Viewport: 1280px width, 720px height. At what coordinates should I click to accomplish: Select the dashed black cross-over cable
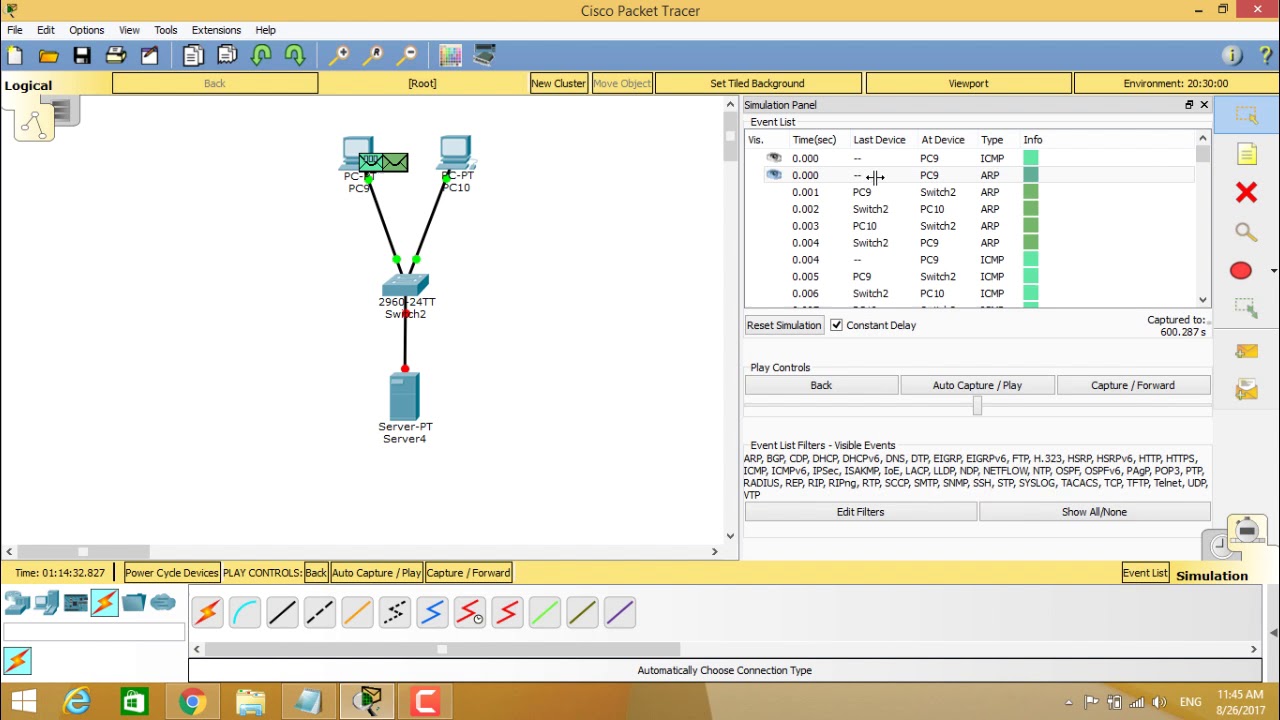pos(320,612)
